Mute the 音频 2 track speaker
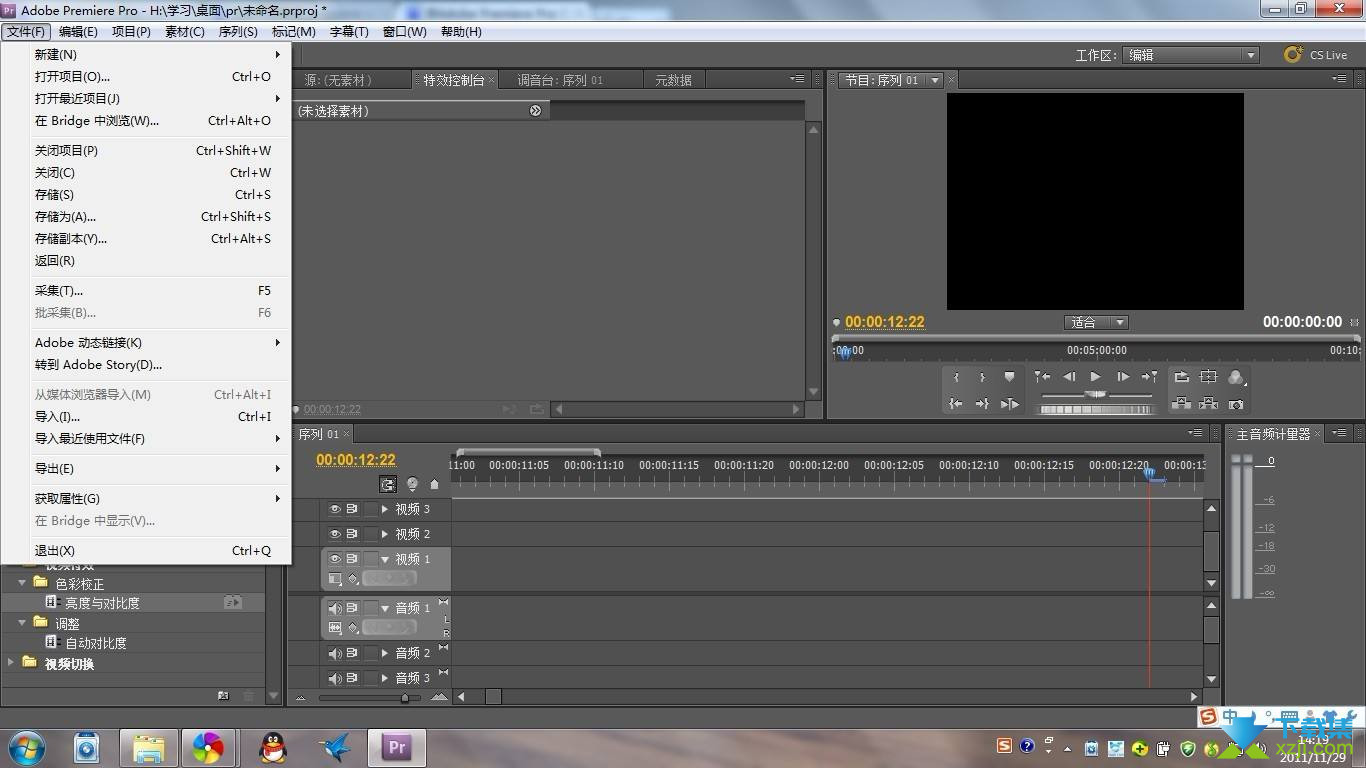This screenshot has width=1366, height=768. (335, 653)
